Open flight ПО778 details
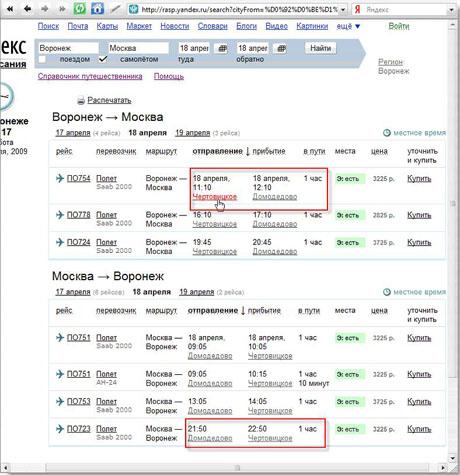460x475 pixels. coord(79,215)
